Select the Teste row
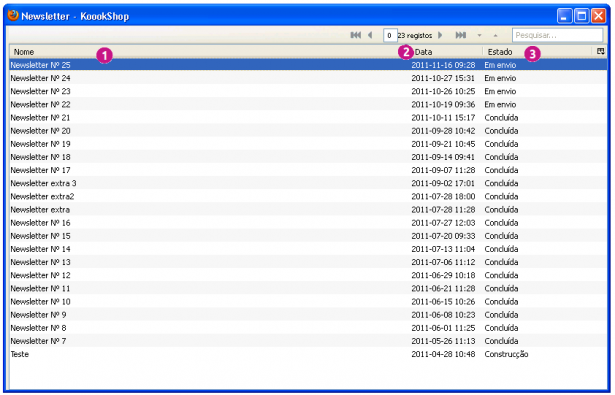The height and width of the screenshot is (395, 615). pos(308,354)
